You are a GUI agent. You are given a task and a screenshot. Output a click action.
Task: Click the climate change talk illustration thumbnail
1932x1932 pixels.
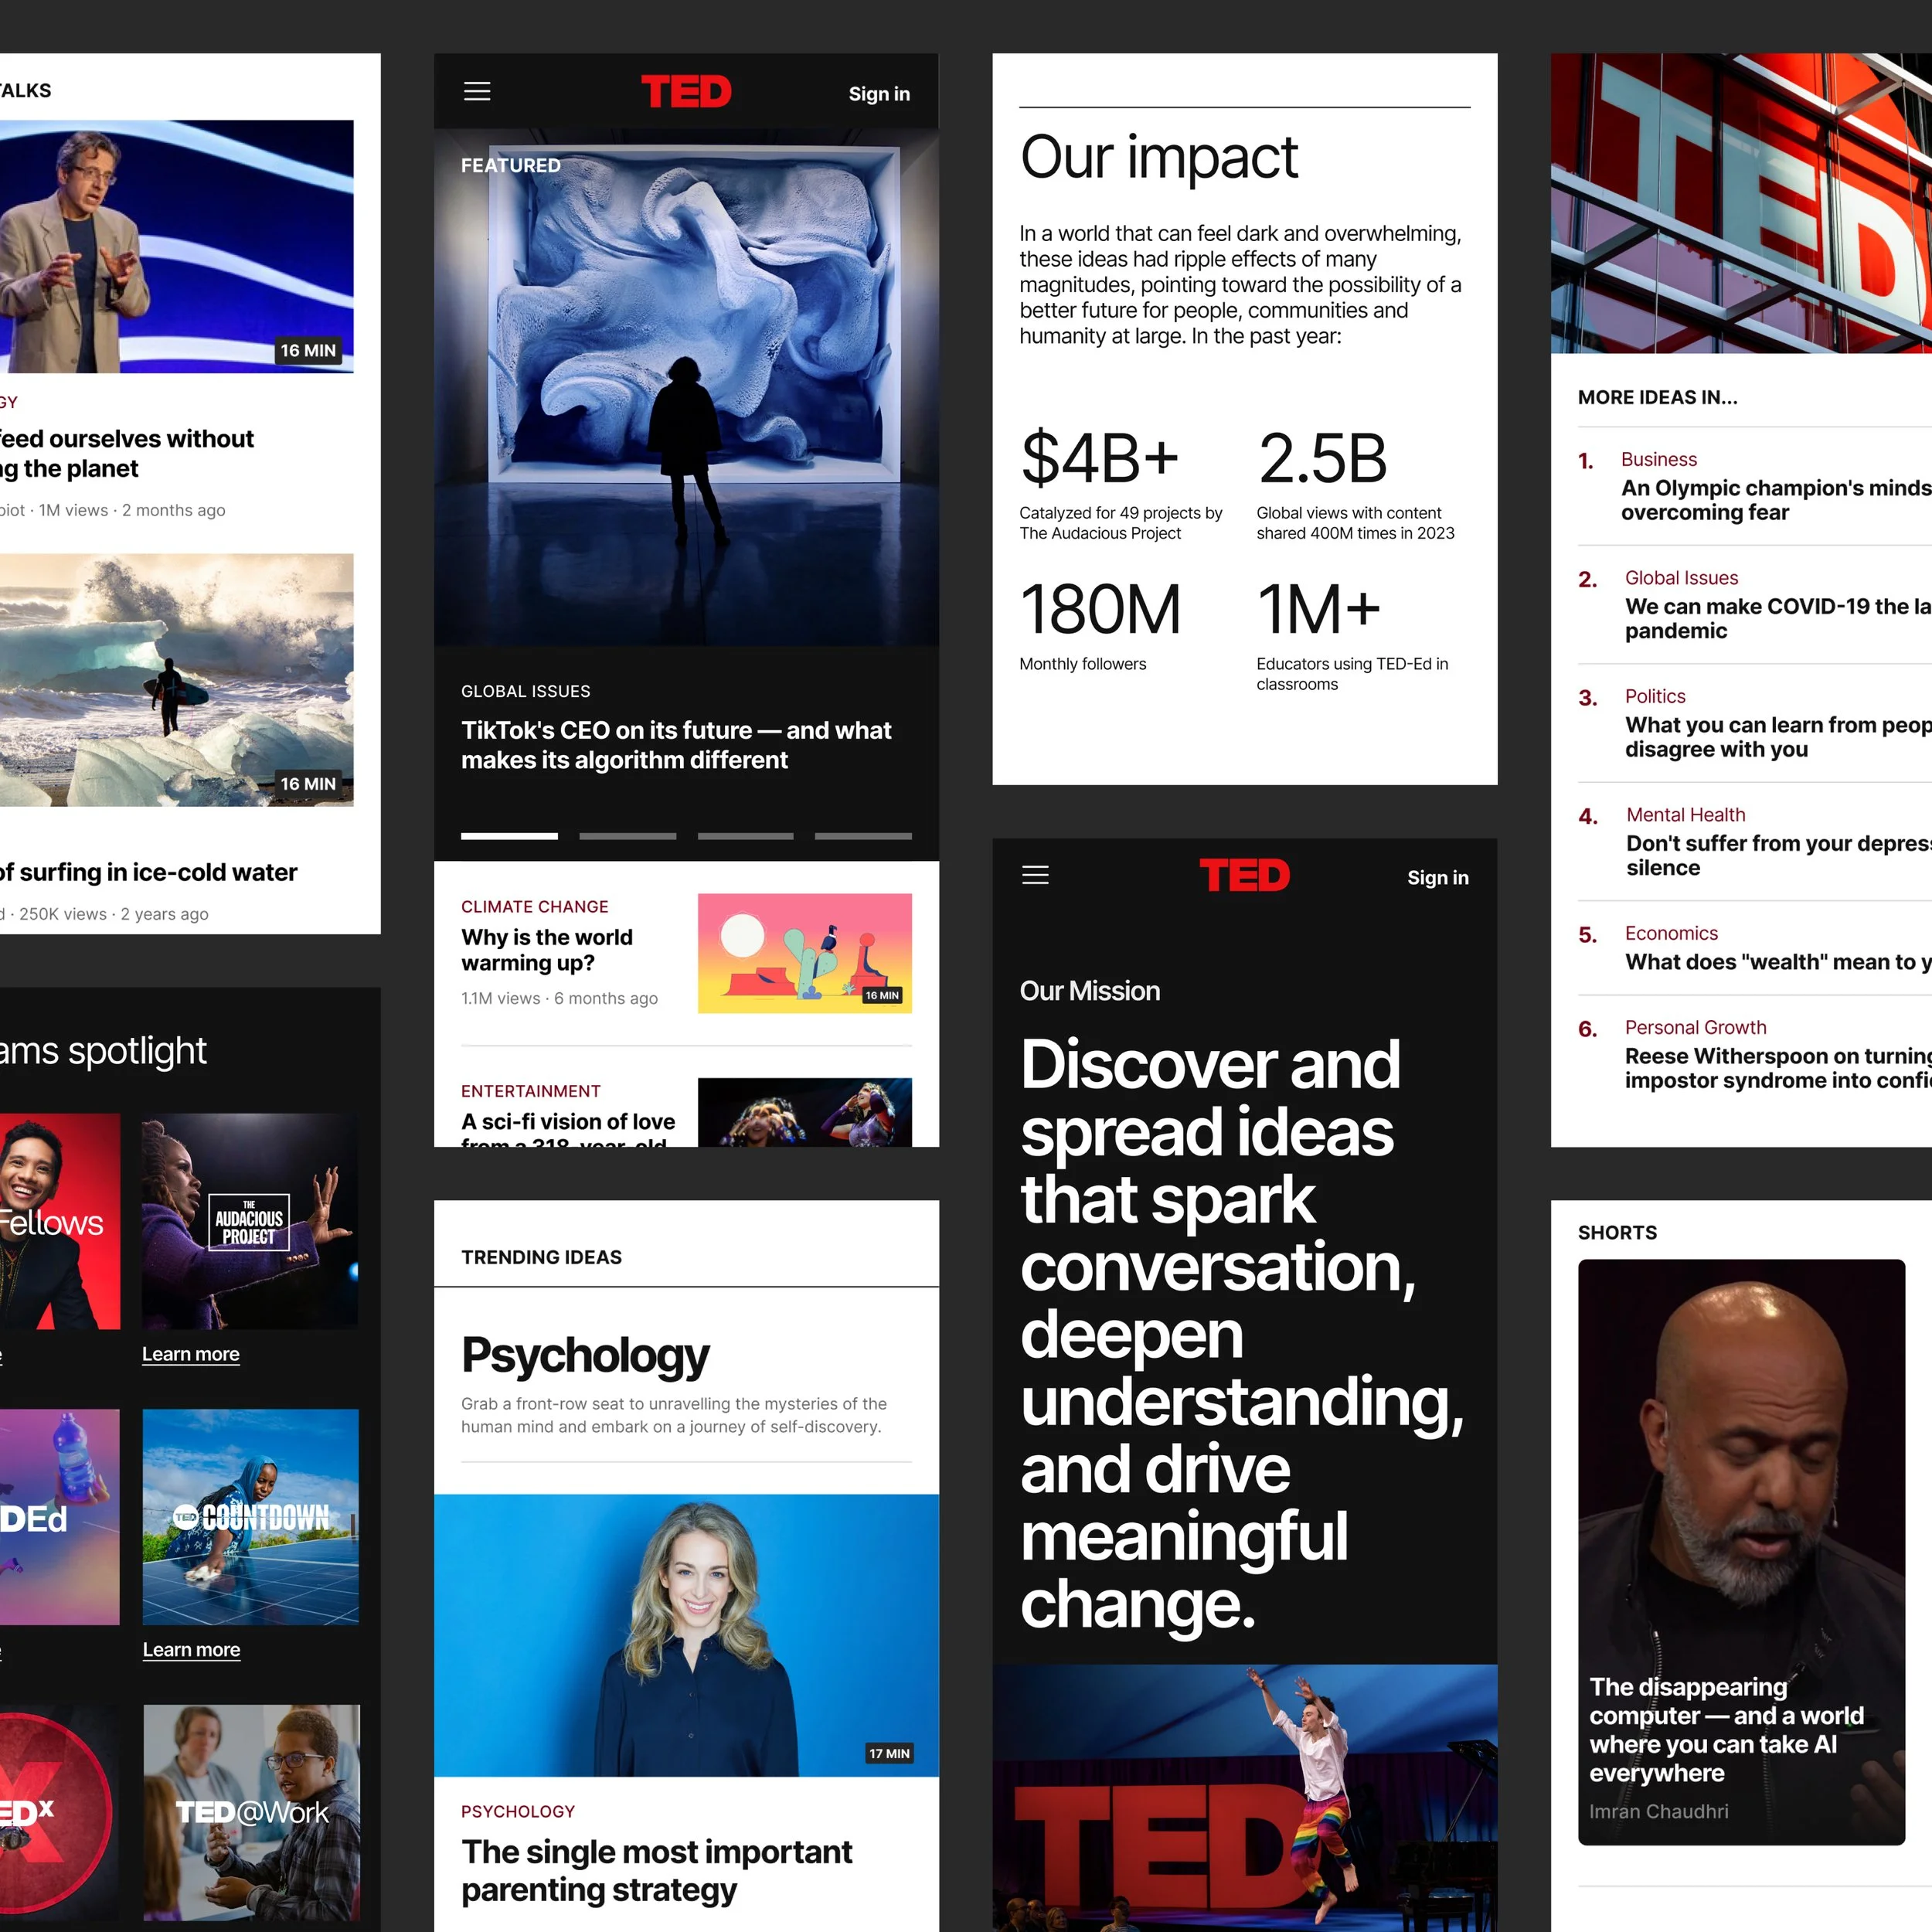(804, 953)
